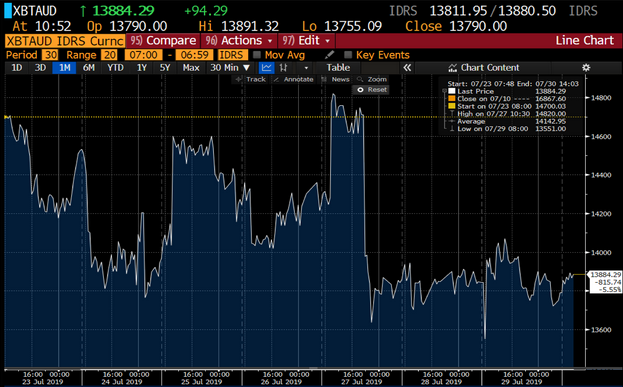Select the 1D time range
Viewport: 623px width, 387px height.
(x=16, y=68)
